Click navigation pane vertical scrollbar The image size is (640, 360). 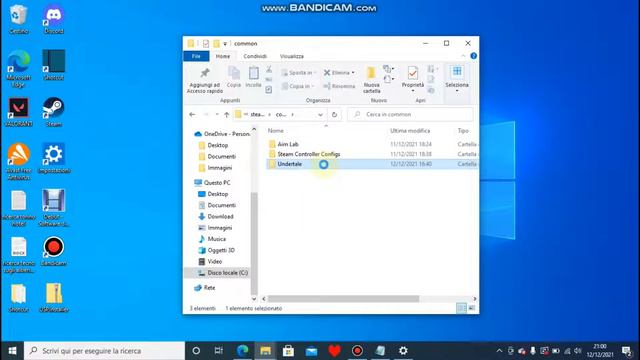pos(254,243)
